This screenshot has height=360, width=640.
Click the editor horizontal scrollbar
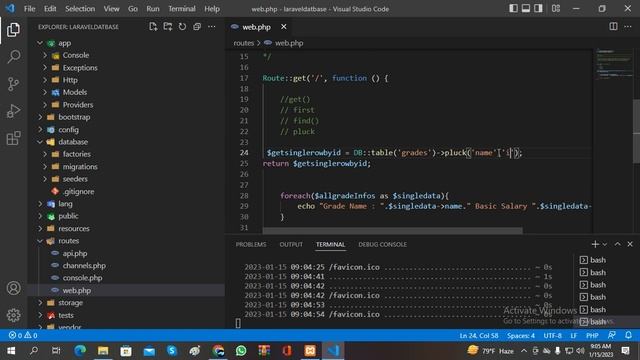coord(392,231)
